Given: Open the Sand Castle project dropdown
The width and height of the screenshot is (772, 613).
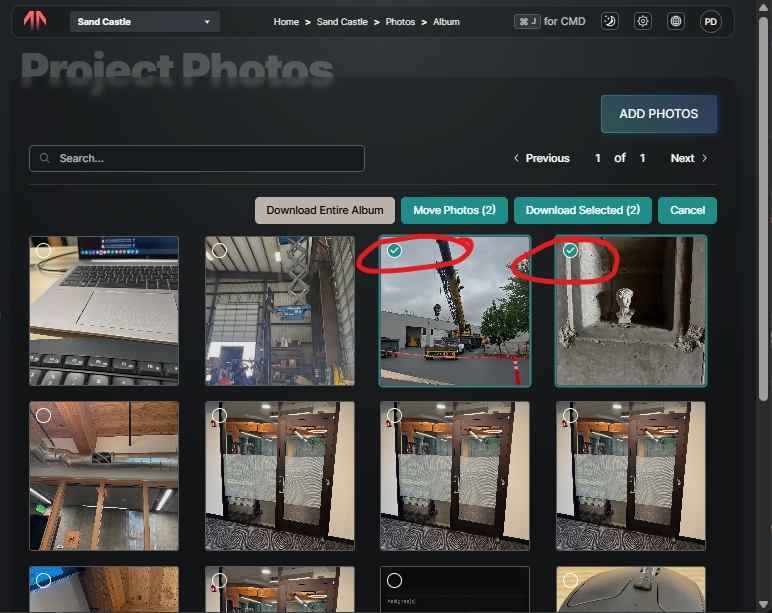Looking at the screenshot, I should point(145,22).
